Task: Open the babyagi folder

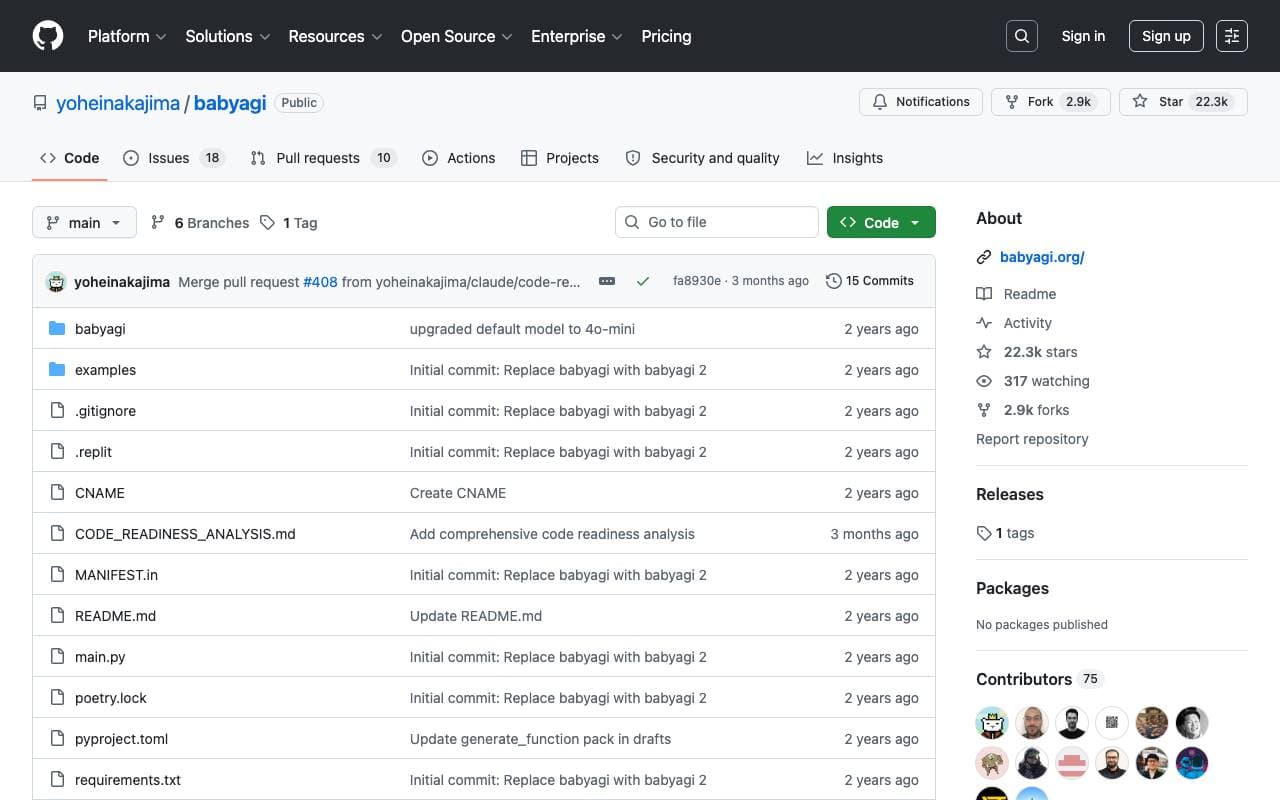Action: click(x=100, y=329)
